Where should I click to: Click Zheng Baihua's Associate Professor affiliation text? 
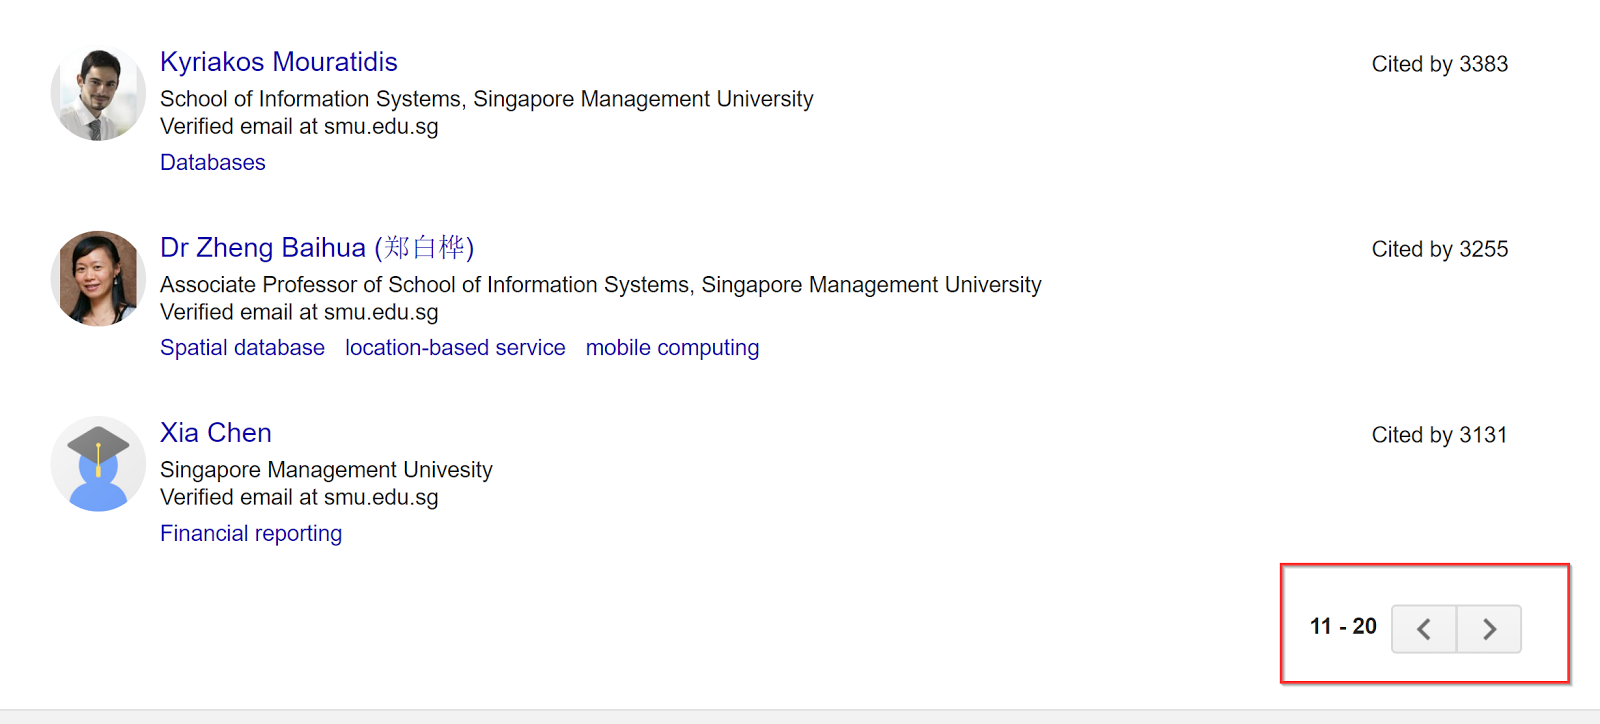click(600, 285)
